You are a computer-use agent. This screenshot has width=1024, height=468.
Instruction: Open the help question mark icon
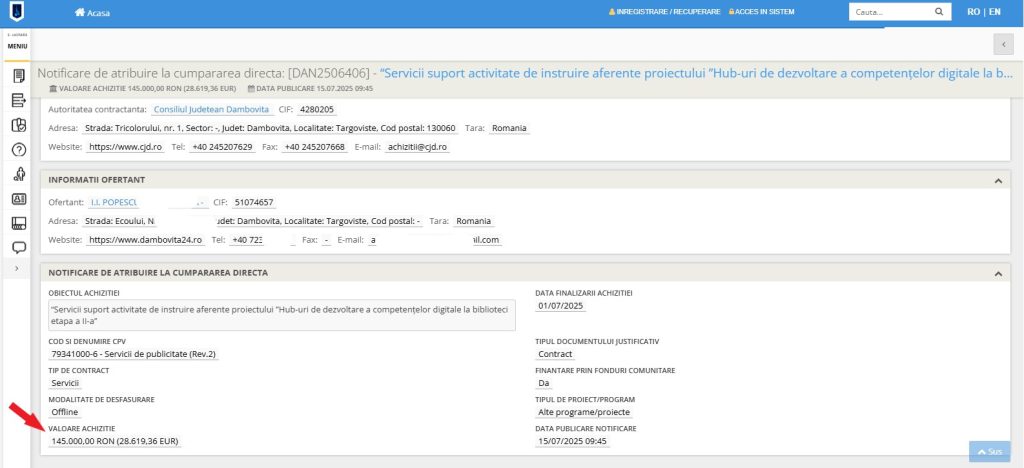(18, 150)
